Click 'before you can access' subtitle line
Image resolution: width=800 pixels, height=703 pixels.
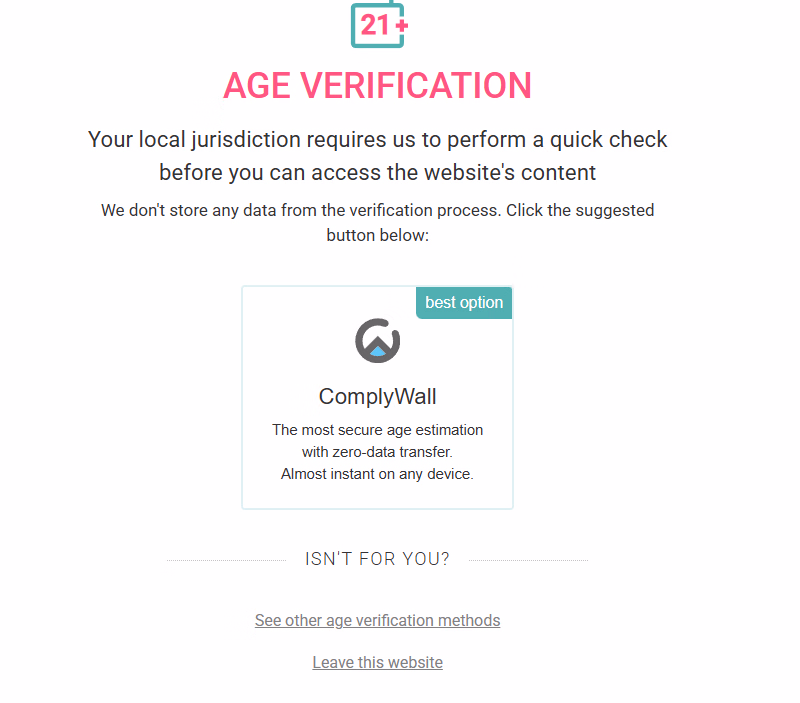(377, 172)
